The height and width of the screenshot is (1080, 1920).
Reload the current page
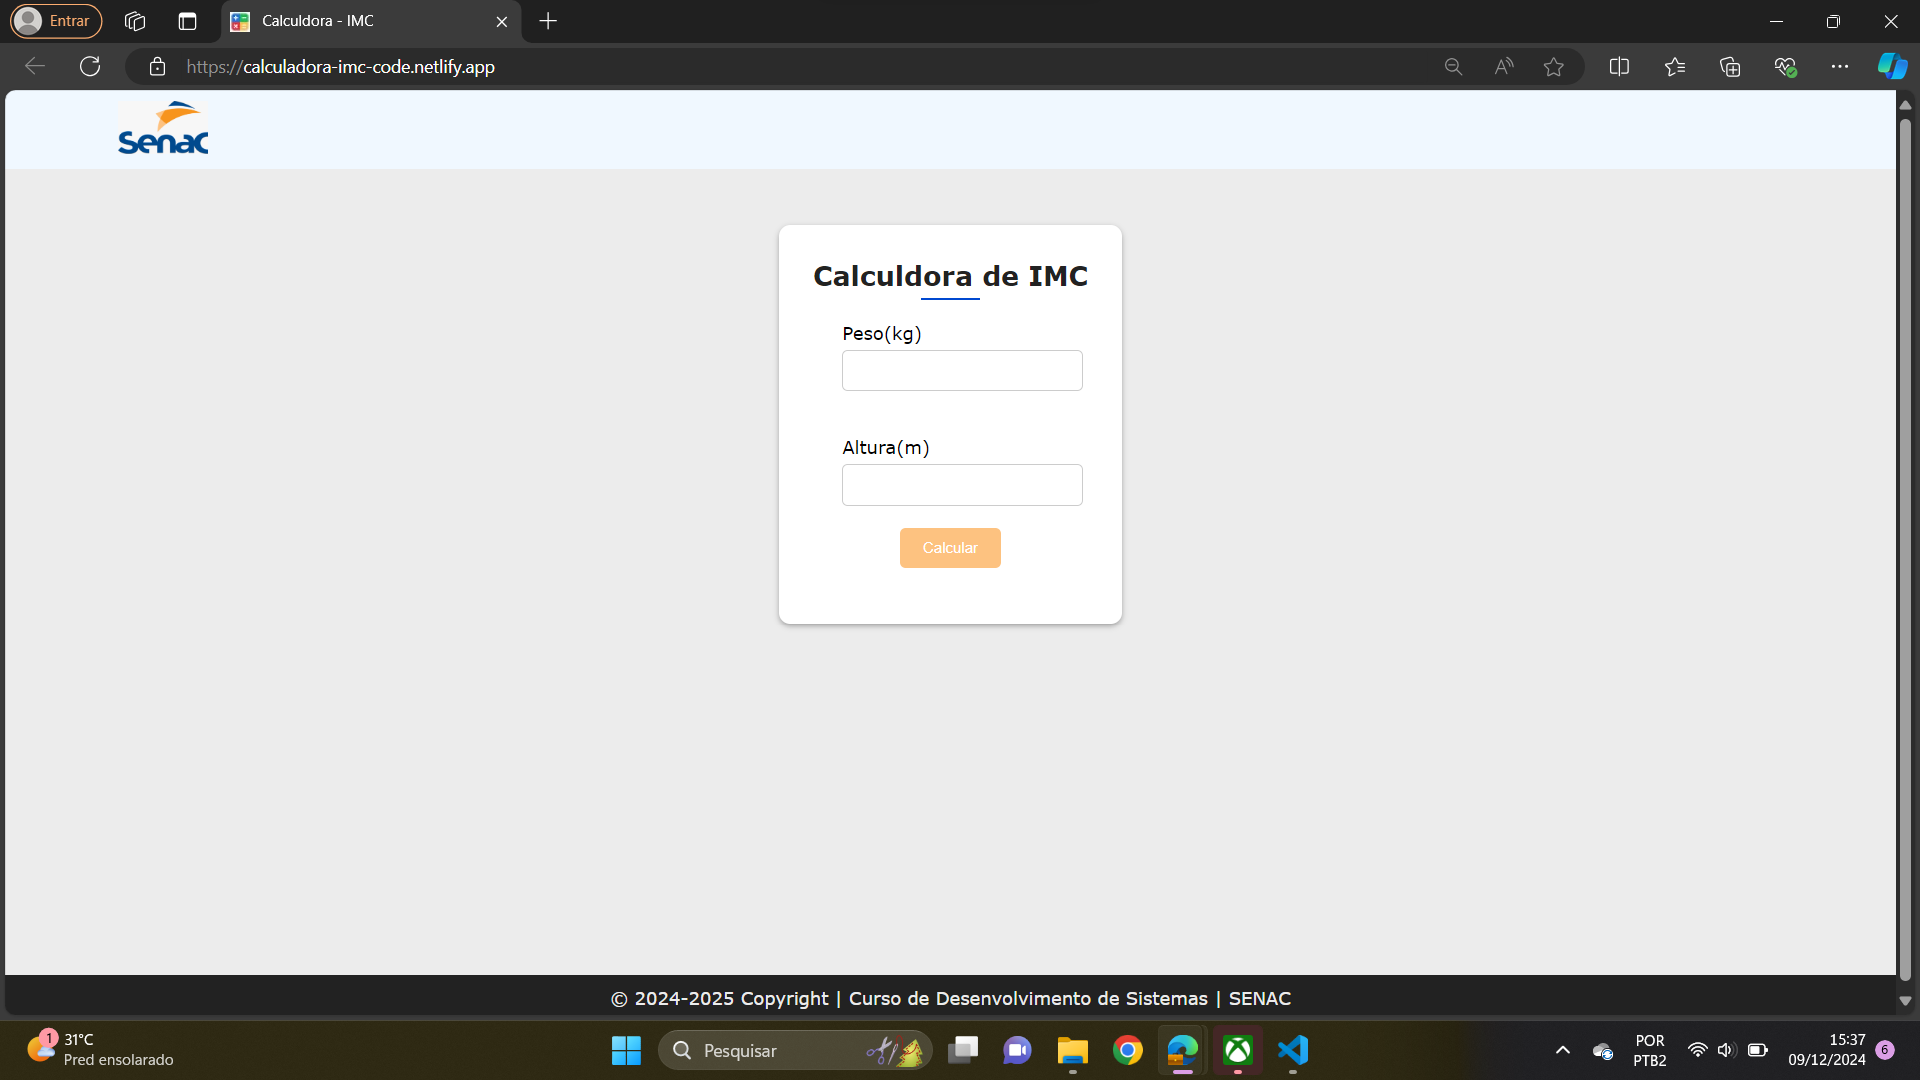pyautogui.click(x=90, y=67)
